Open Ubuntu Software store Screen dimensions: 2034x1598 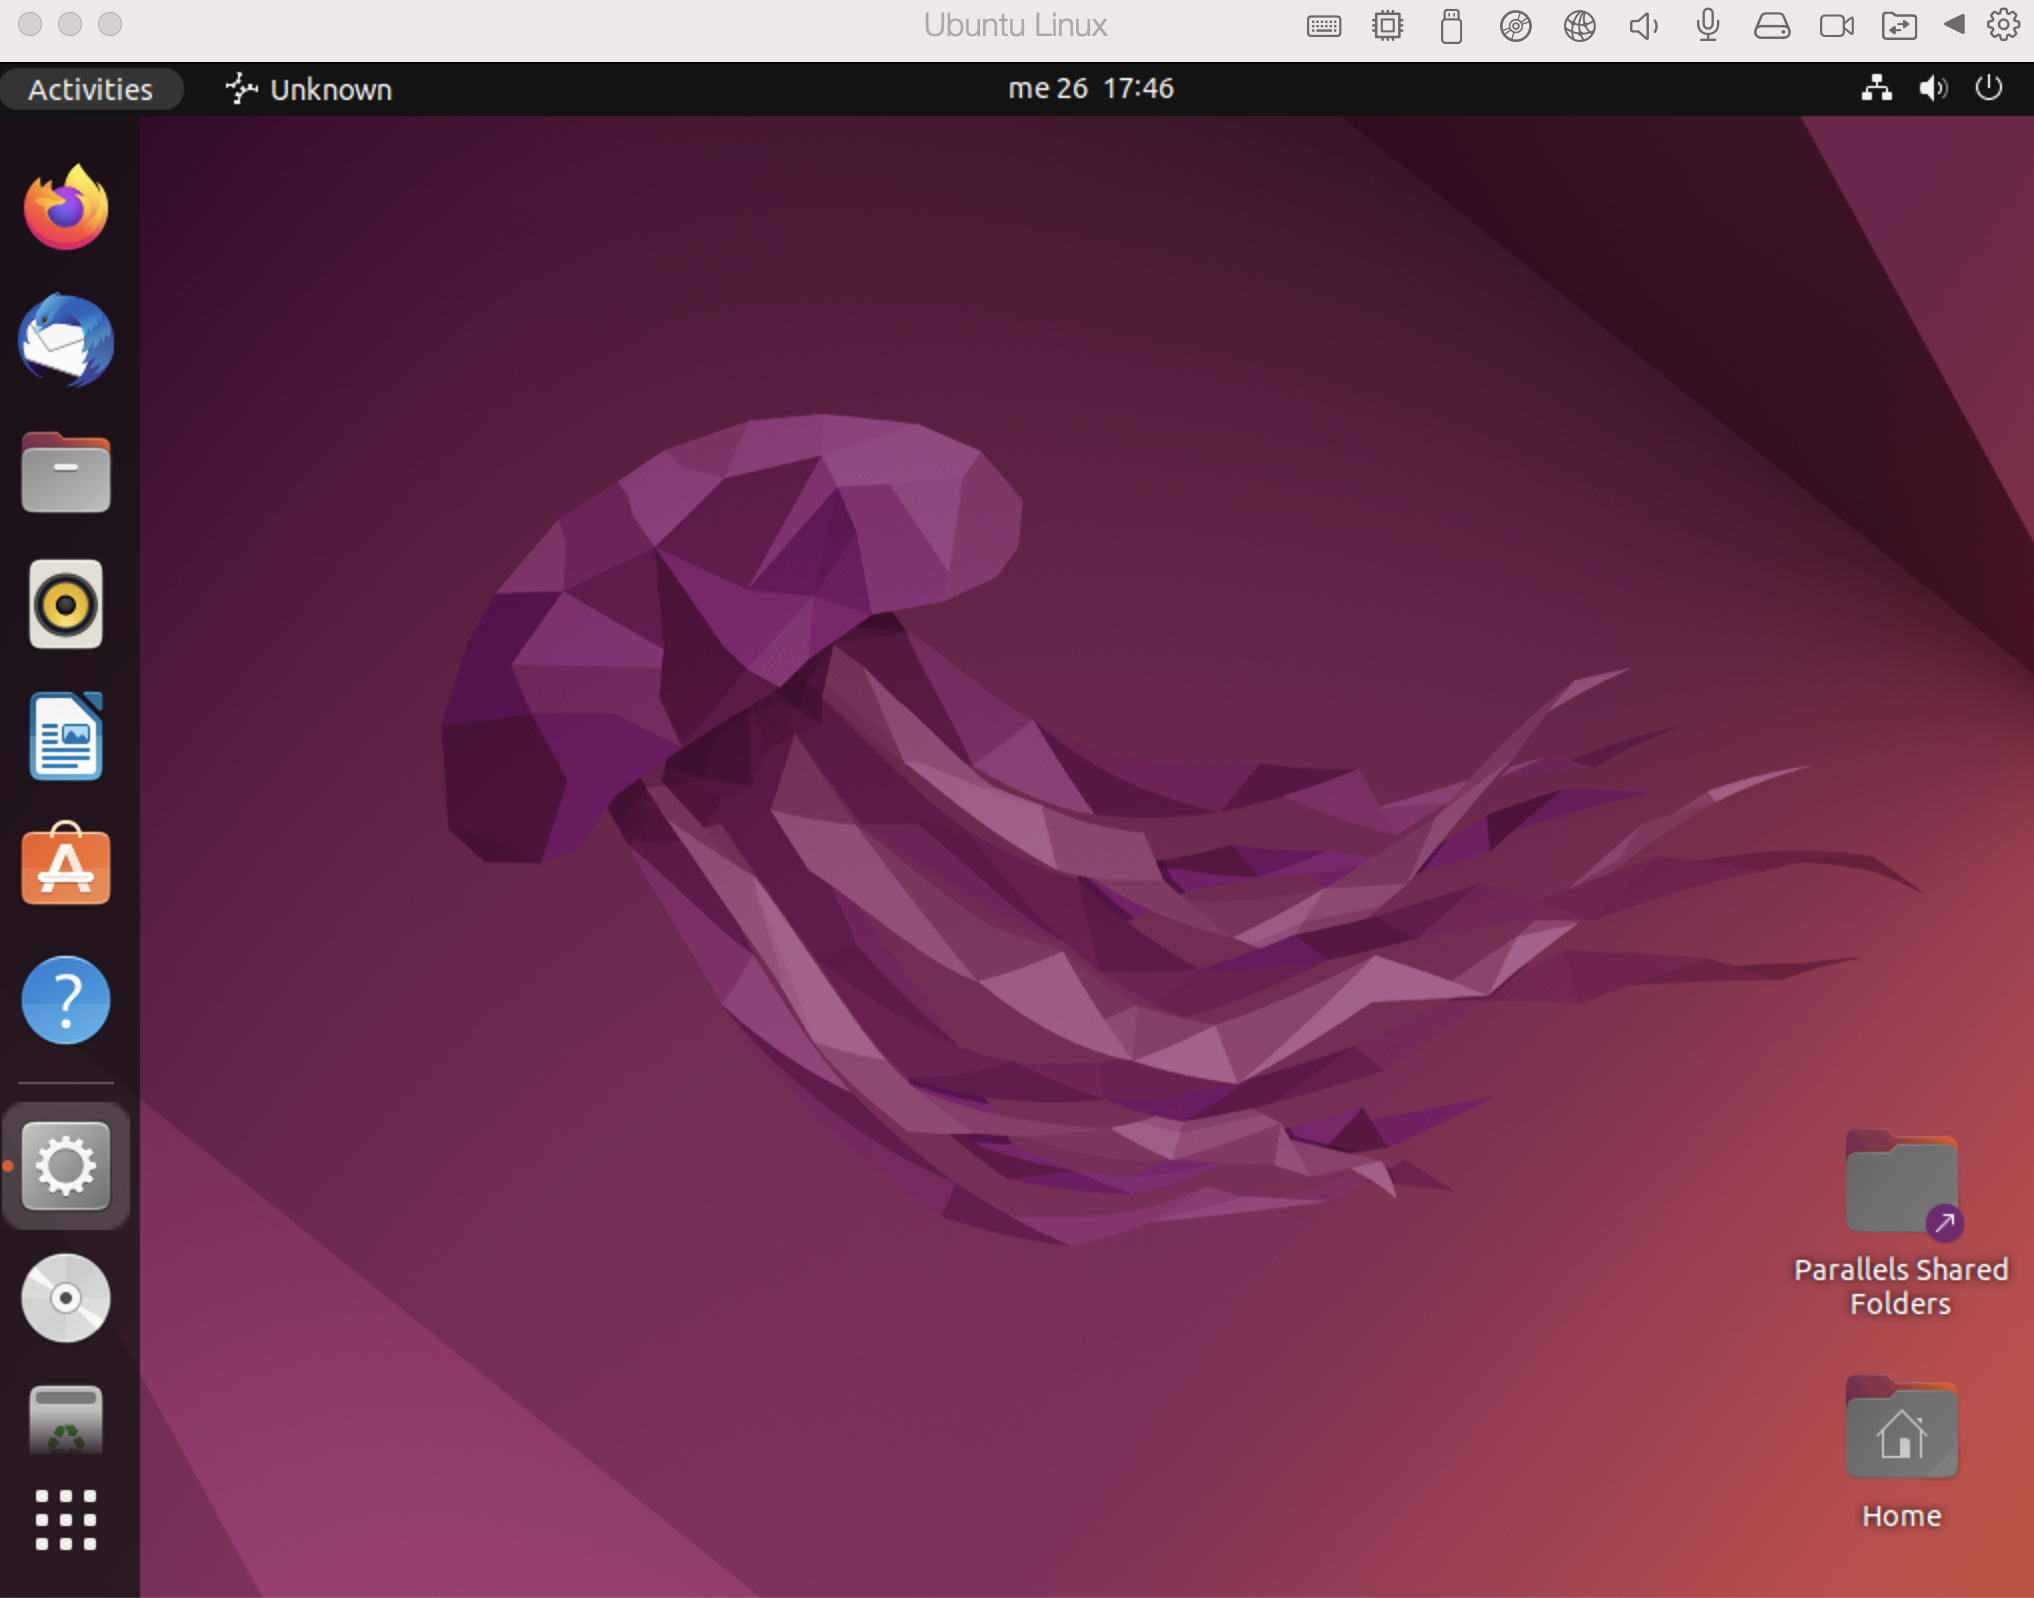click(66, 866)
